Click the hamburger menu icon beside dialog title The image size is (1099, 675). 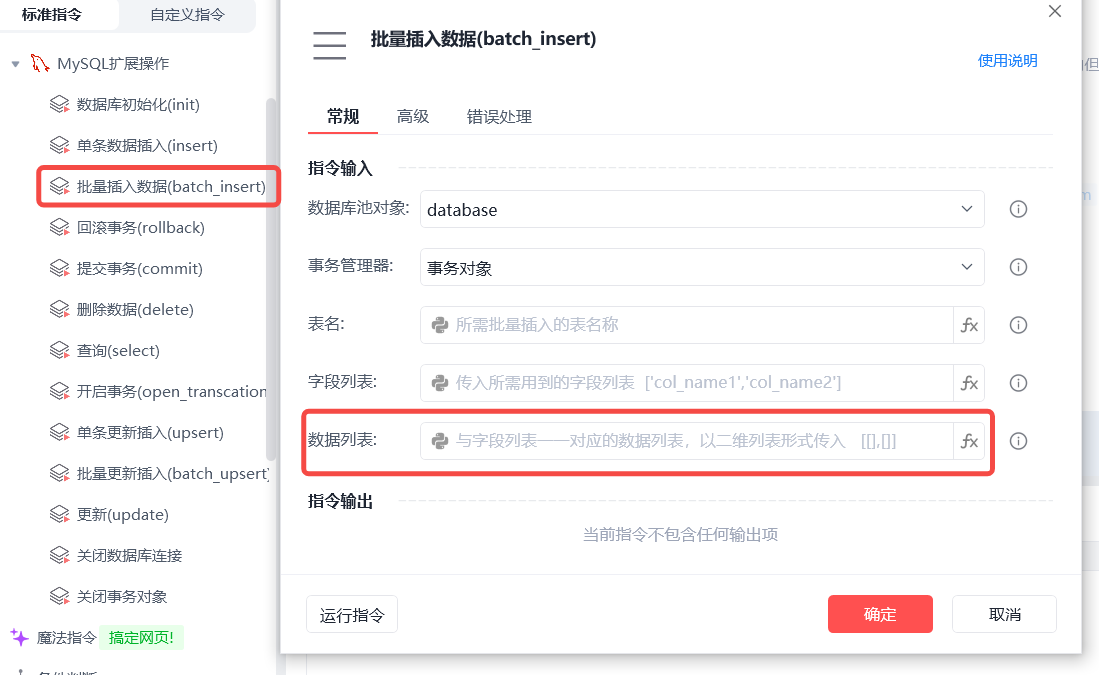click(x=329, y=46)
